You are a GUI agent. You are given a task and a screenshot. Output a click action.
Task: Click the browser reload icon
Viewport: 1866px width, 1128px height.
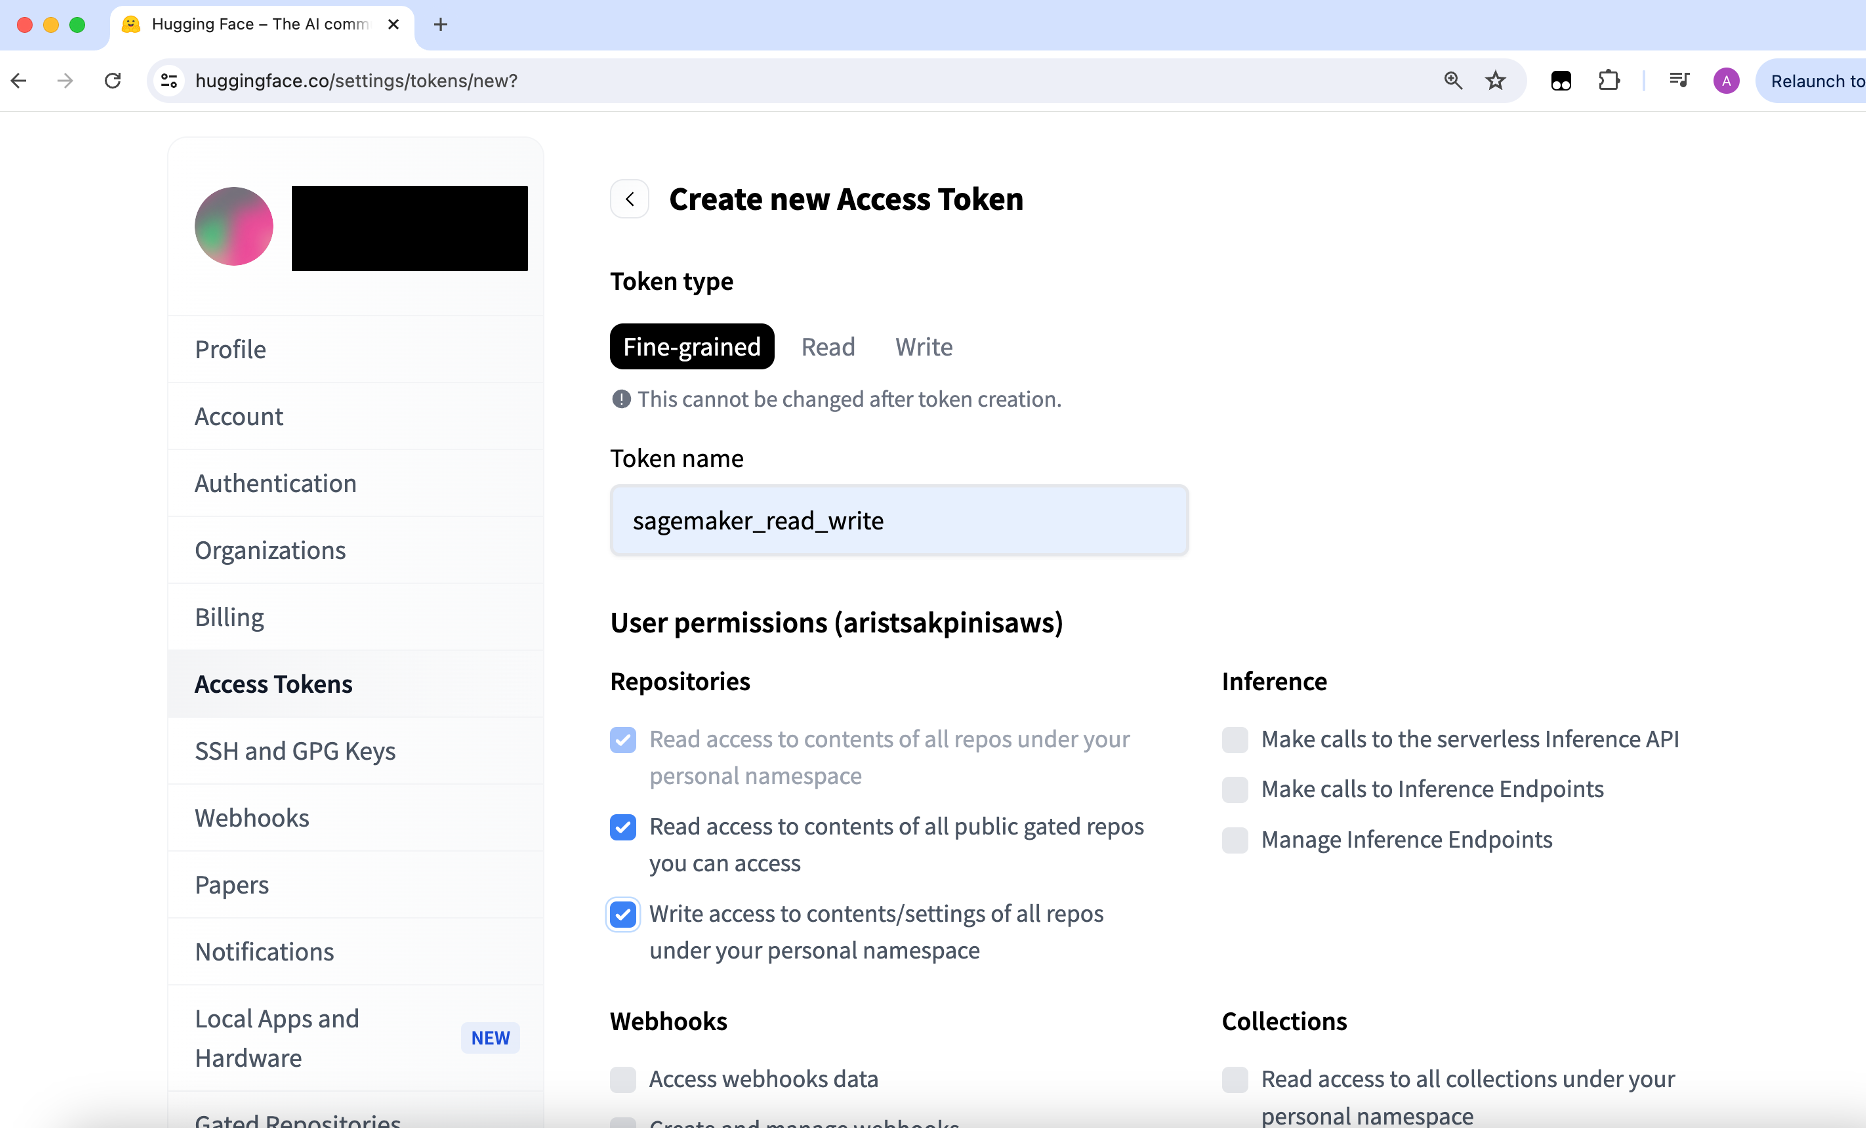(x=113, y=81)
